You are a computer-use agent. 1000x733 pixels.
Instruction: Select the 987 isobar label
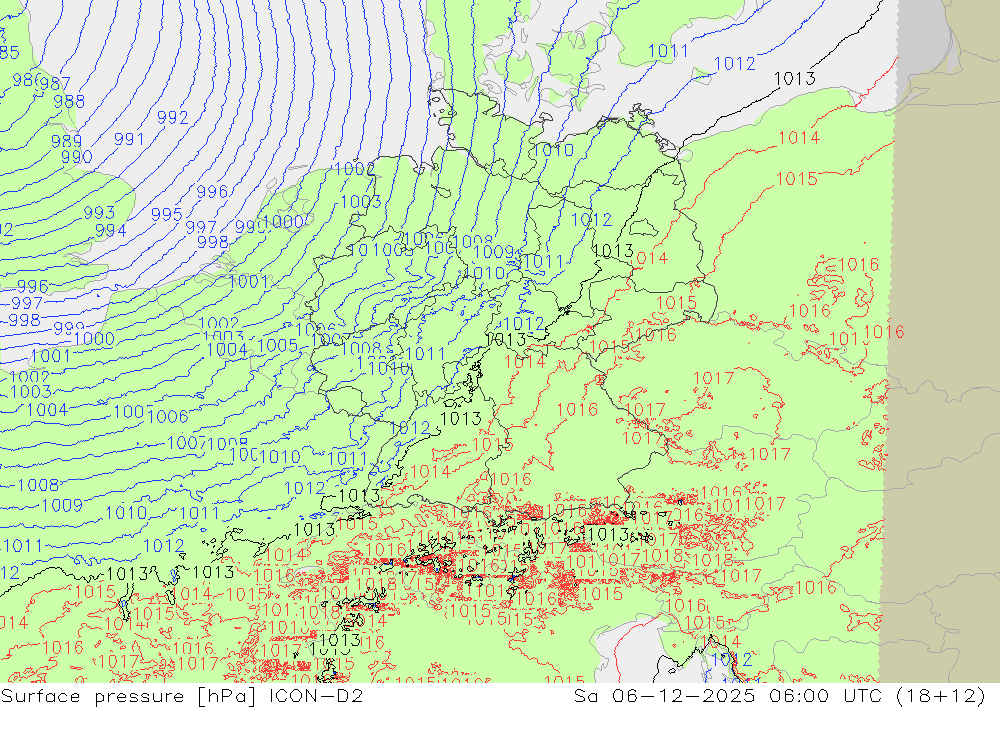[x=55, y=84]
